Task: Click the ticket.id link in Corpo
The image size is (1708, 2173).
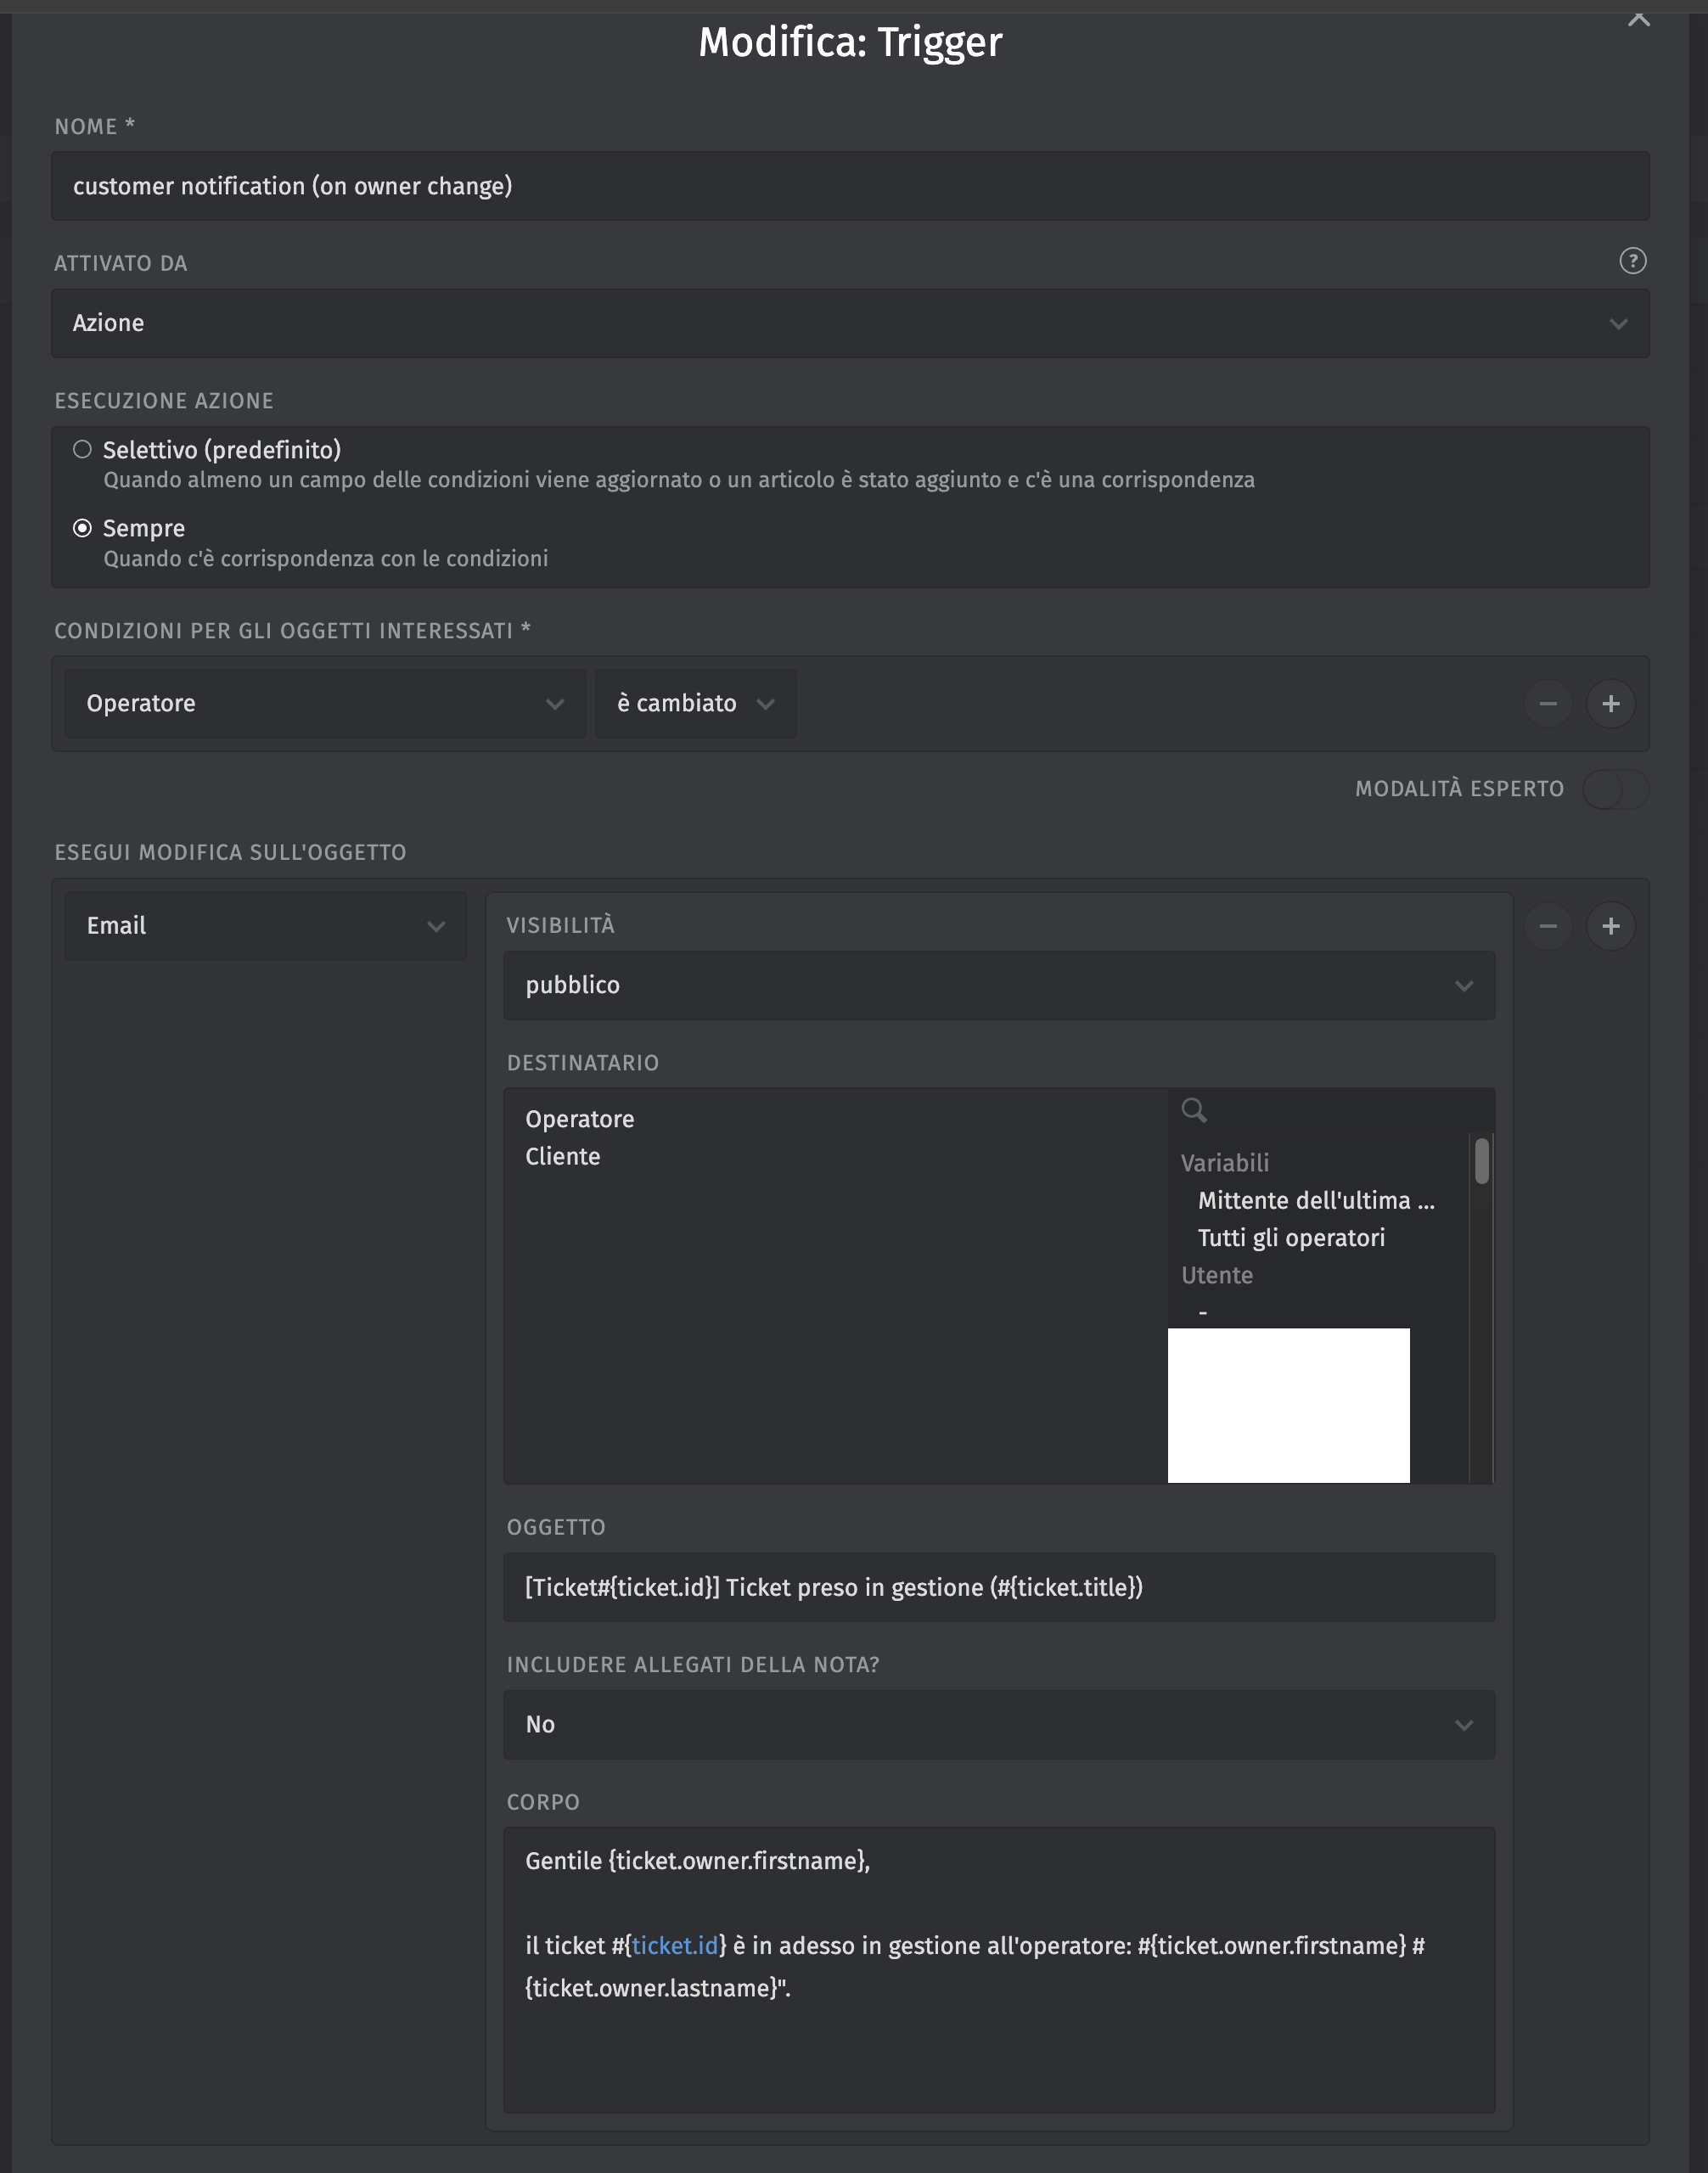Action: pyautogui.click(x=675, y=1946)
